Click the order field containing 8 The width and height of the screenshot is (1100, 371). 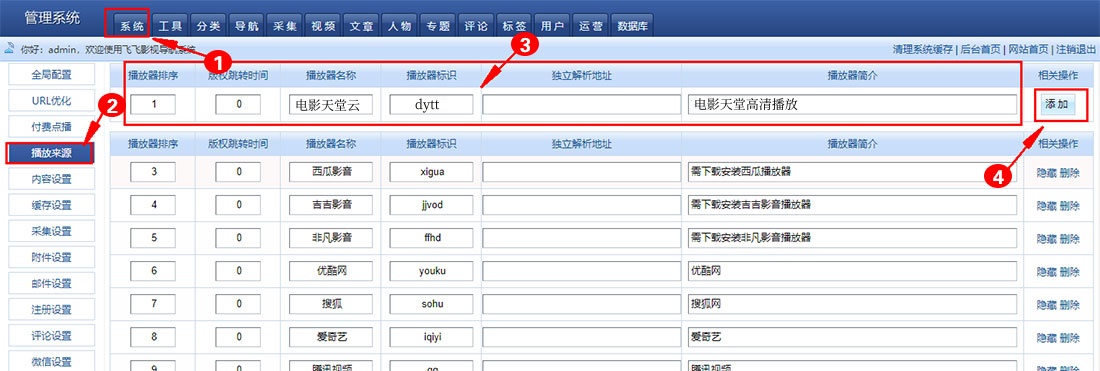coord(153,337)
